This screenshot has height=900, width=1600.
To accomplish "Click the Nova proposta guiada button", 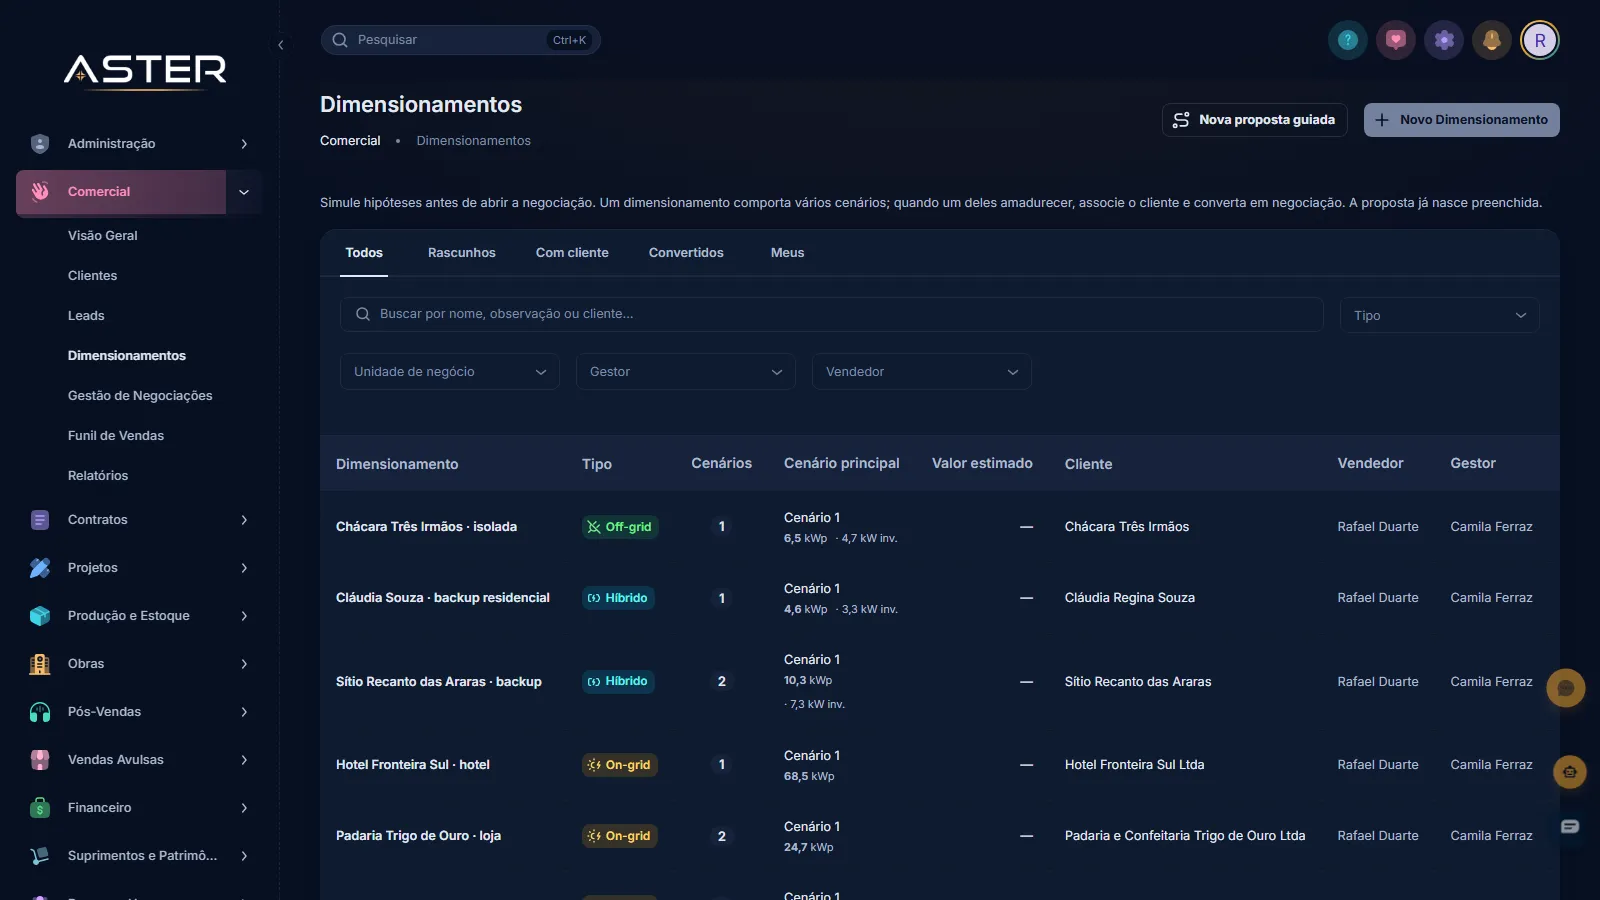I will pyautogui.click(x=1254, y=120).
